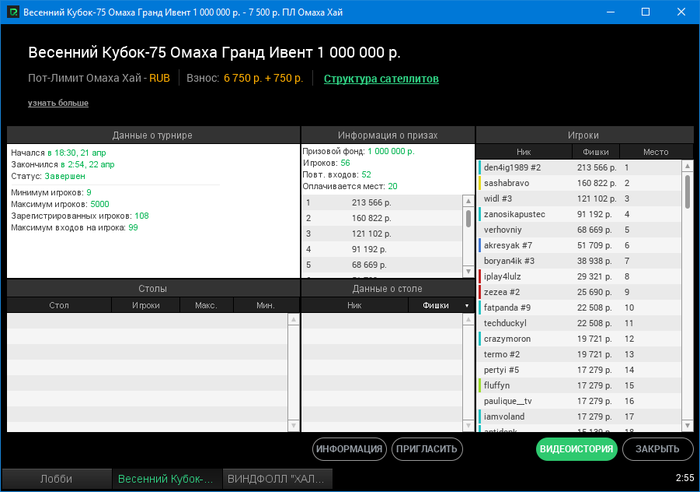Click players list scrollbar thumb
The height and width of the screenshot is (492, 700).
pos(688,192)
